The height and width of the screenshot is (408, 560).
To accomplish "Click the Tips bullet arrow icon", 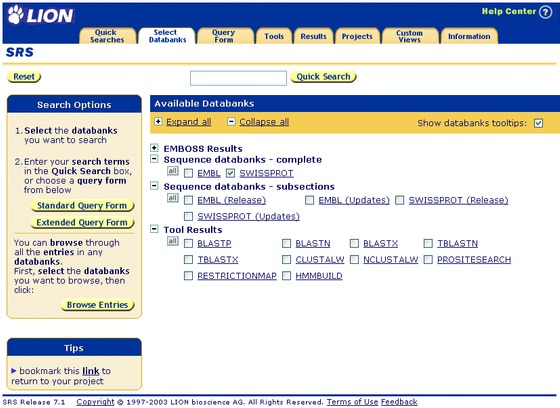I will [x=14, y=371].
